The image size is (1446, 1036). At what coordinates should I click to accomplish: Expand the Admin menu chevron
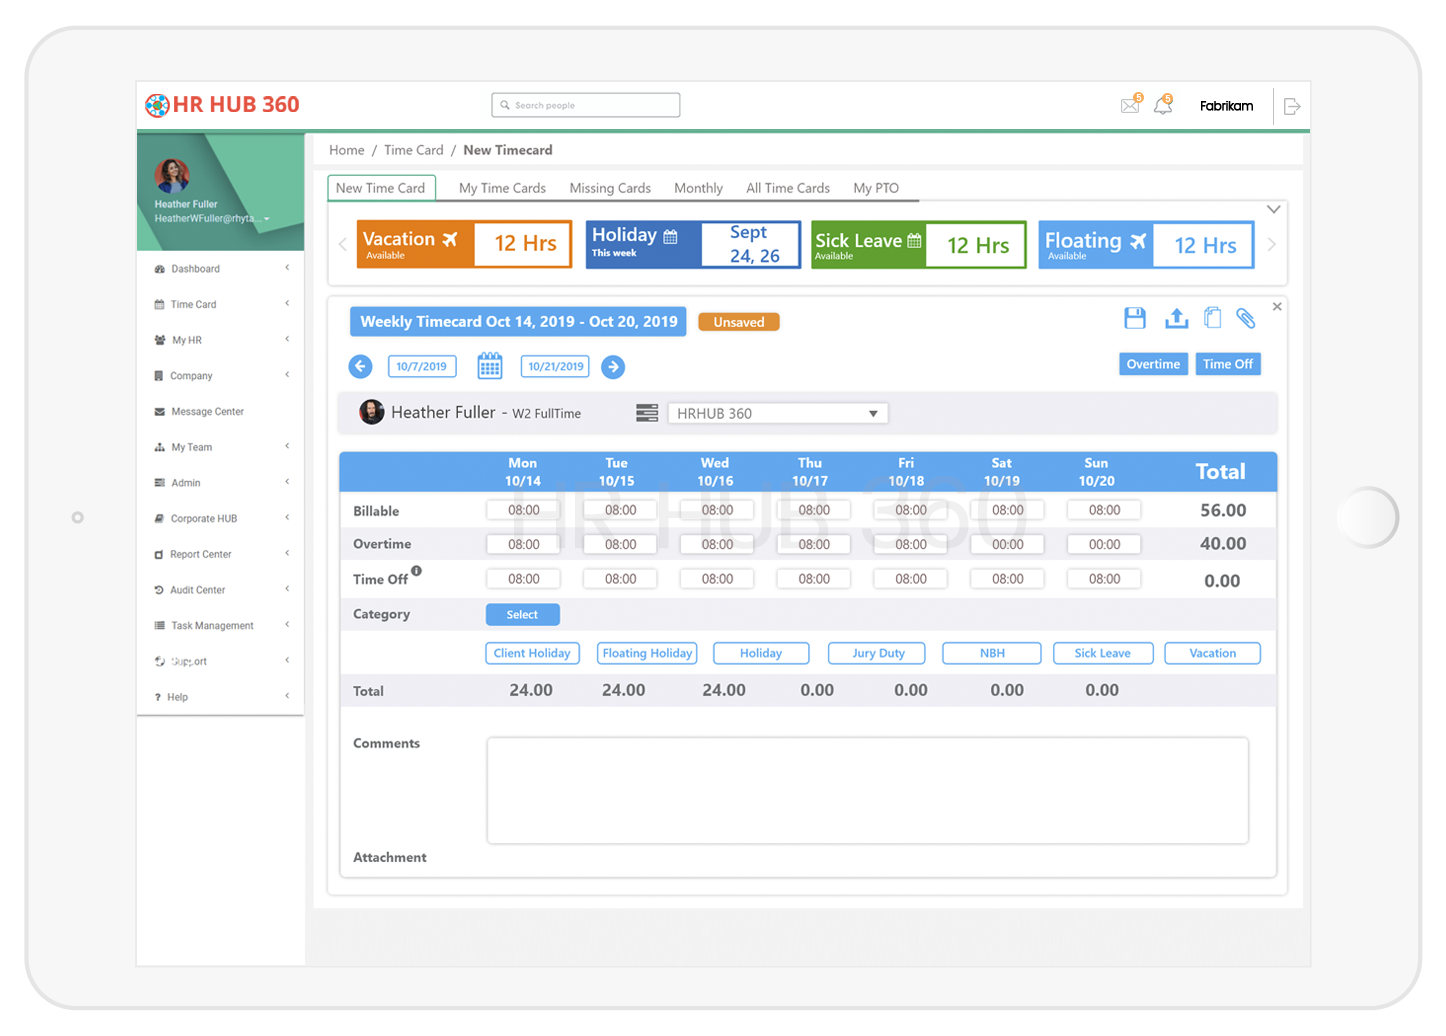pyautogui.click(x=287, y=482)
